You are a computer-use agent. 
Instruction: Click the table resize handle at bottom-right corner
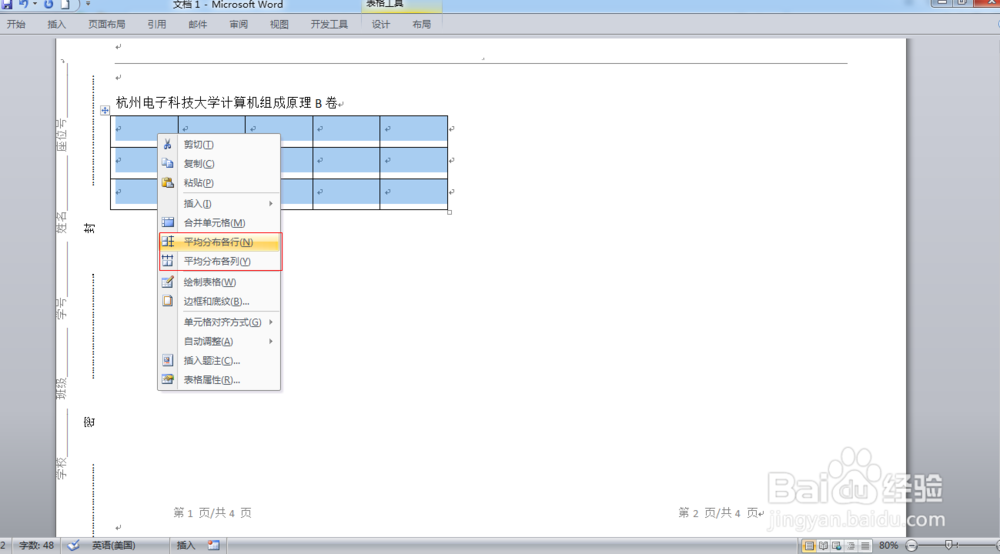[x=450, y=212]
